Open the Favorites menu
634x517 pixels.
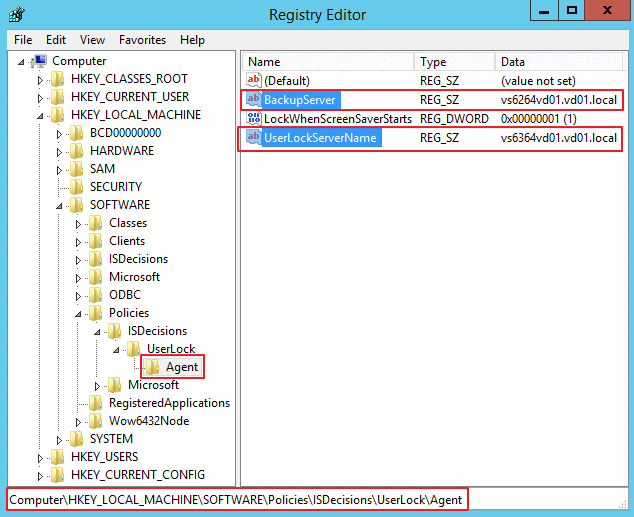tap(142, 40)
